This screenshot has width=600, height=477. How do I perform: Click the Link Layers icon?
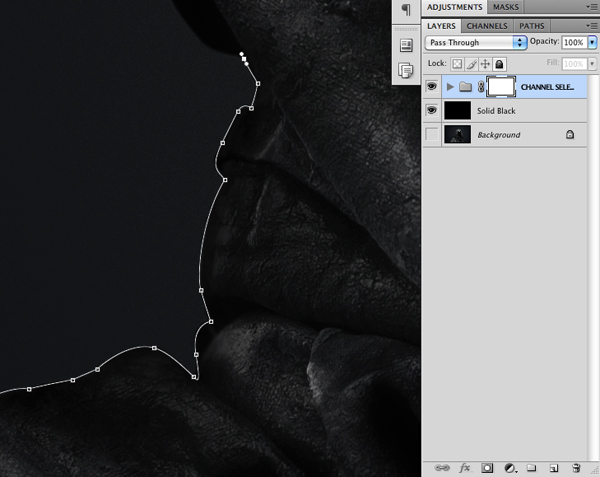[443, 467]
